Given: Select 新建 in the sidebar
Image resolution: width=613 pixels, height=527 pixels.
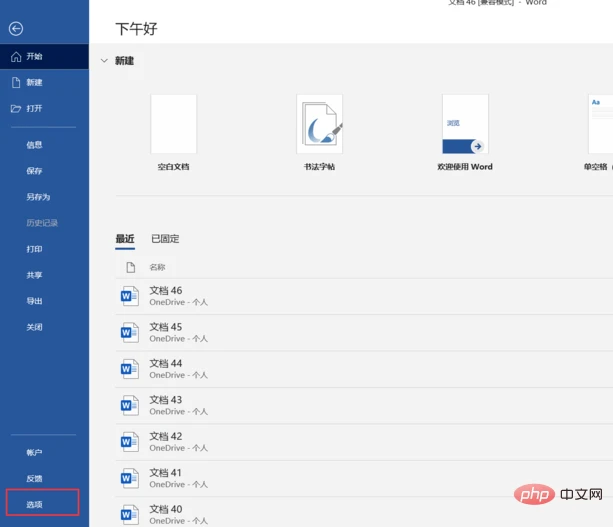Looking at the screenshot, I should [x=44, y=82].
